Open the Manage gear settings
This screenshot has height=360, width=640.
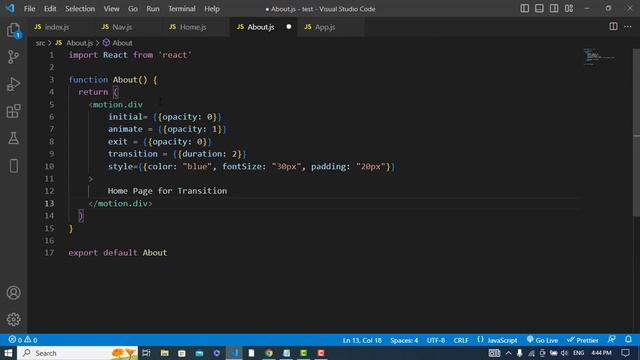point(13,319)
